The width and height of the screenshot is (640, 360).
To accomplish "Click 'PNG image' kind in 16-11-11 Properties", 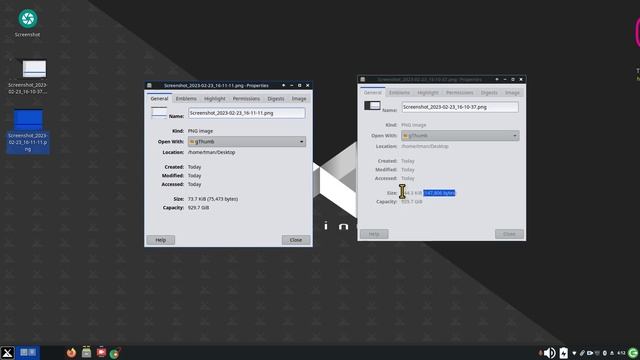I will point(200,131).
